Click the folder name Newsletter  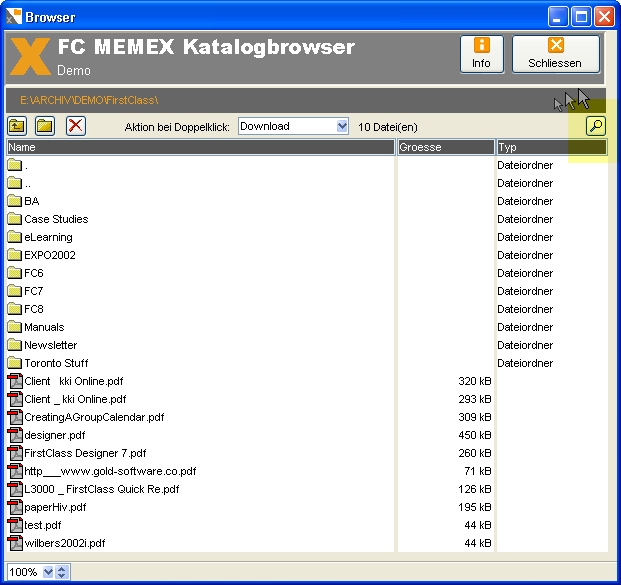coord(51,345)
